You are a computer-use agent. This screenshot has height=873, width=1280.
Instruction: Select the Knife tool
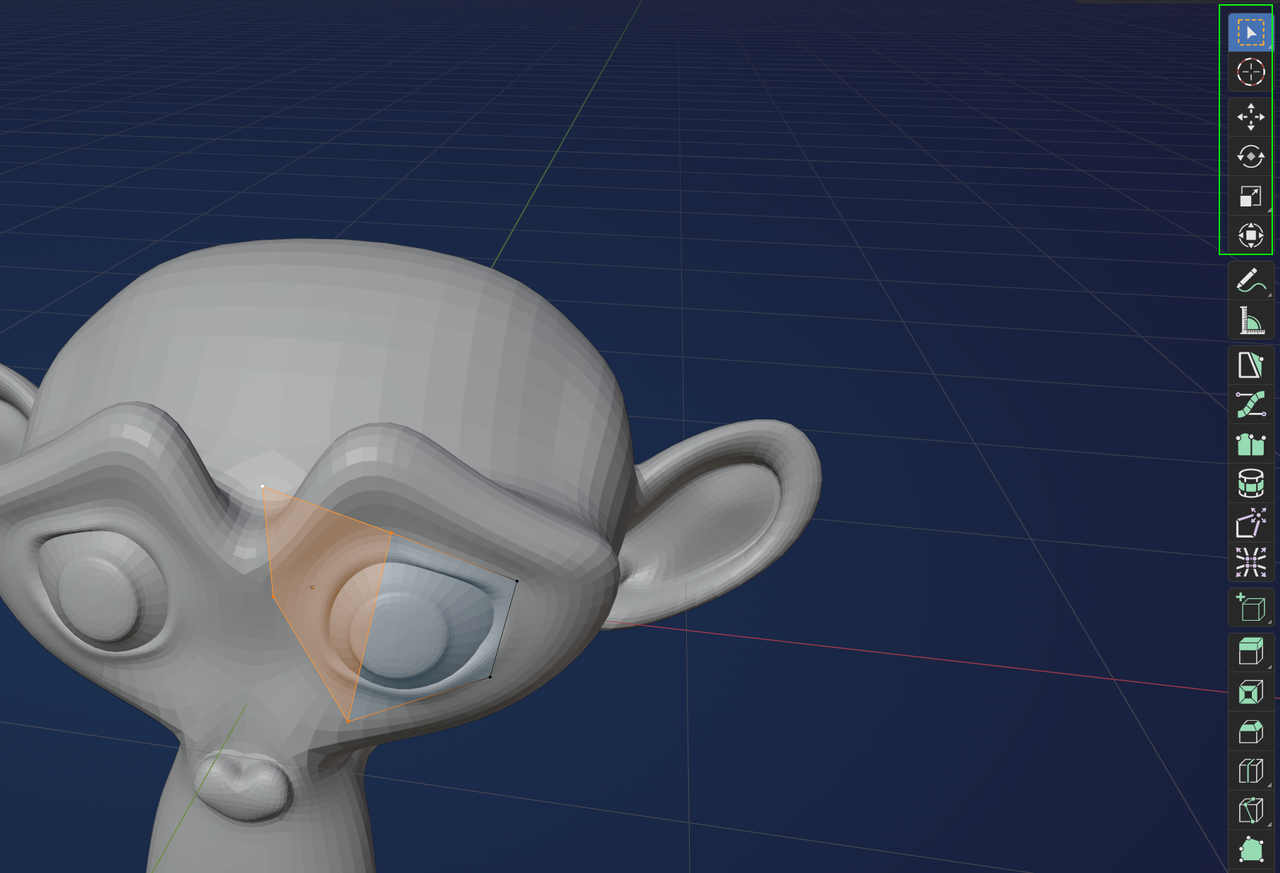pos(1250,811)
